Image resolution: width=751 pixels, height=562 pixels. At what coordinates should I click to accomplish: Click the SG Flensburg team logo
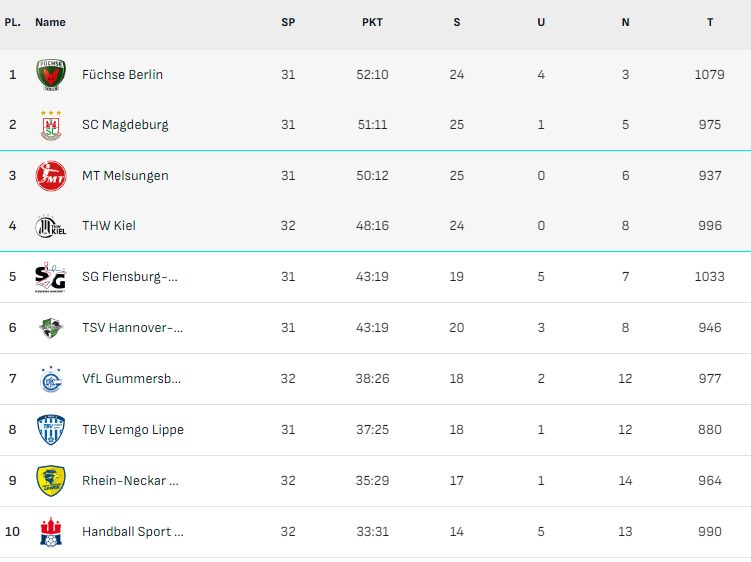tap(50, 277)
